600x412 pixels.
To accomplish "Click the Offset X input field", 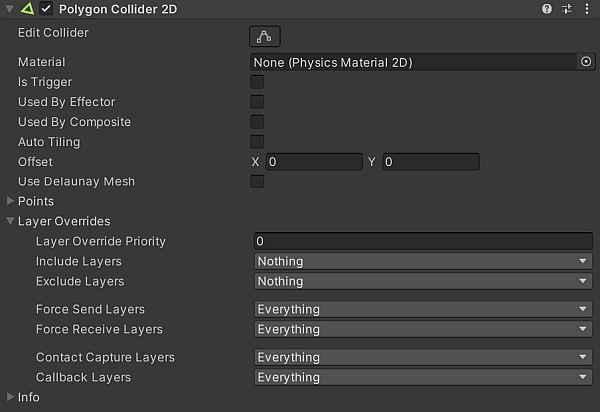I will coord(313,162).
